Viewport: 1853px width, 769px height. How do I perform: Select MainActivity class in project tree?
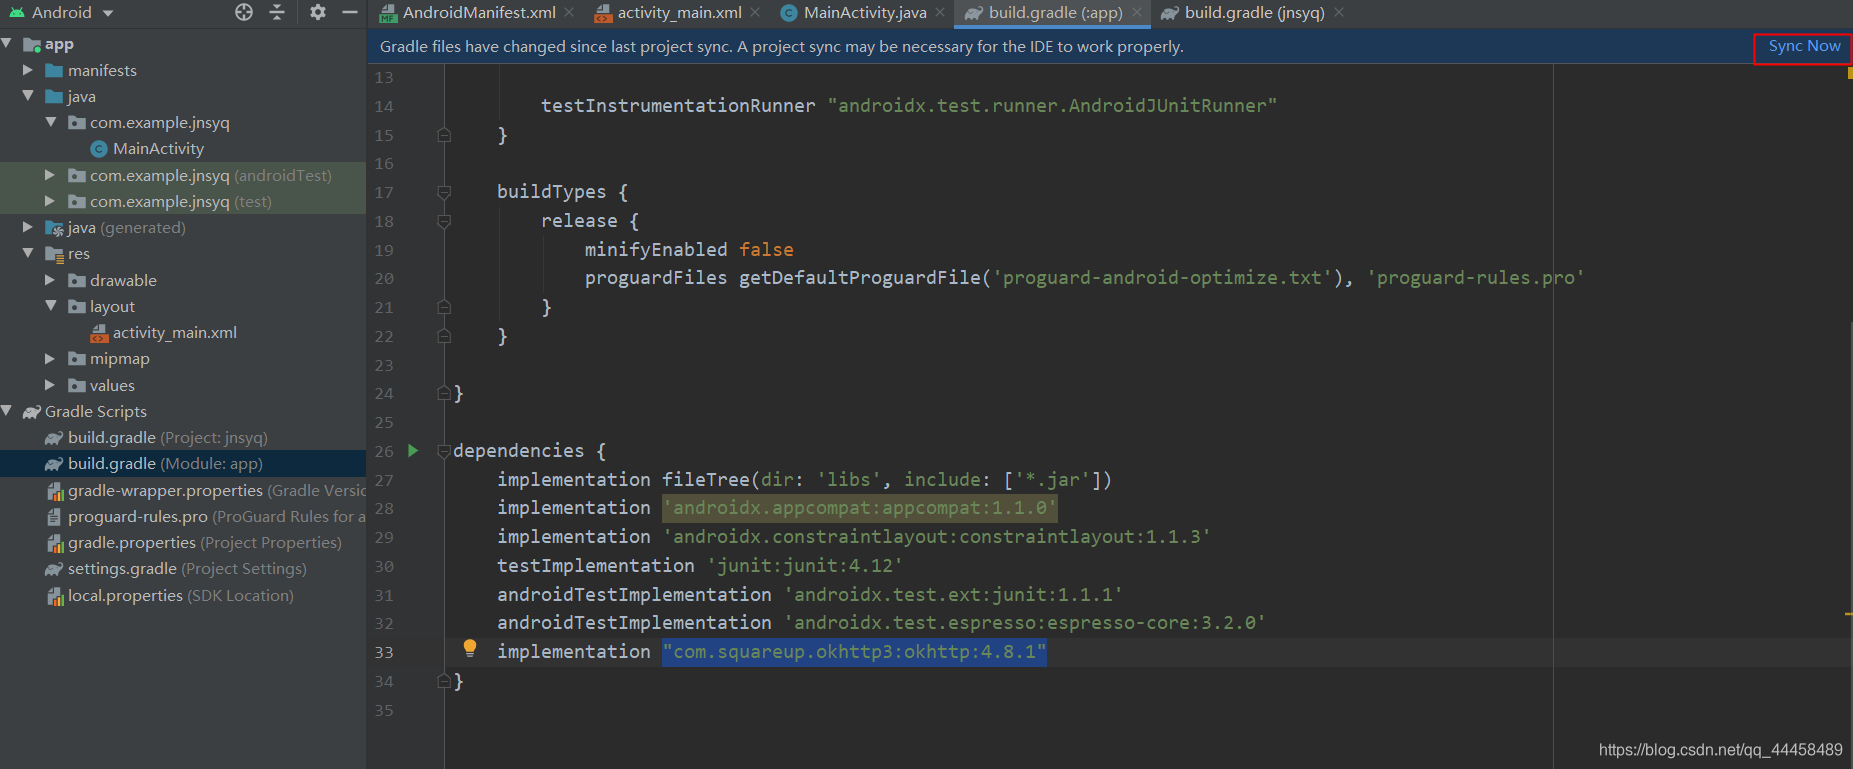coord(158,149)
